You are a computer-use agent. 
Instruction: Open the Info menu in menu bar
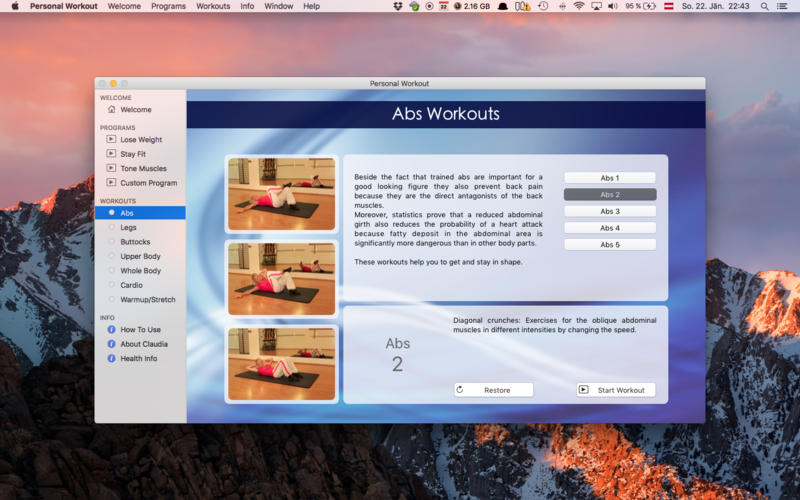tap(247, 6)
